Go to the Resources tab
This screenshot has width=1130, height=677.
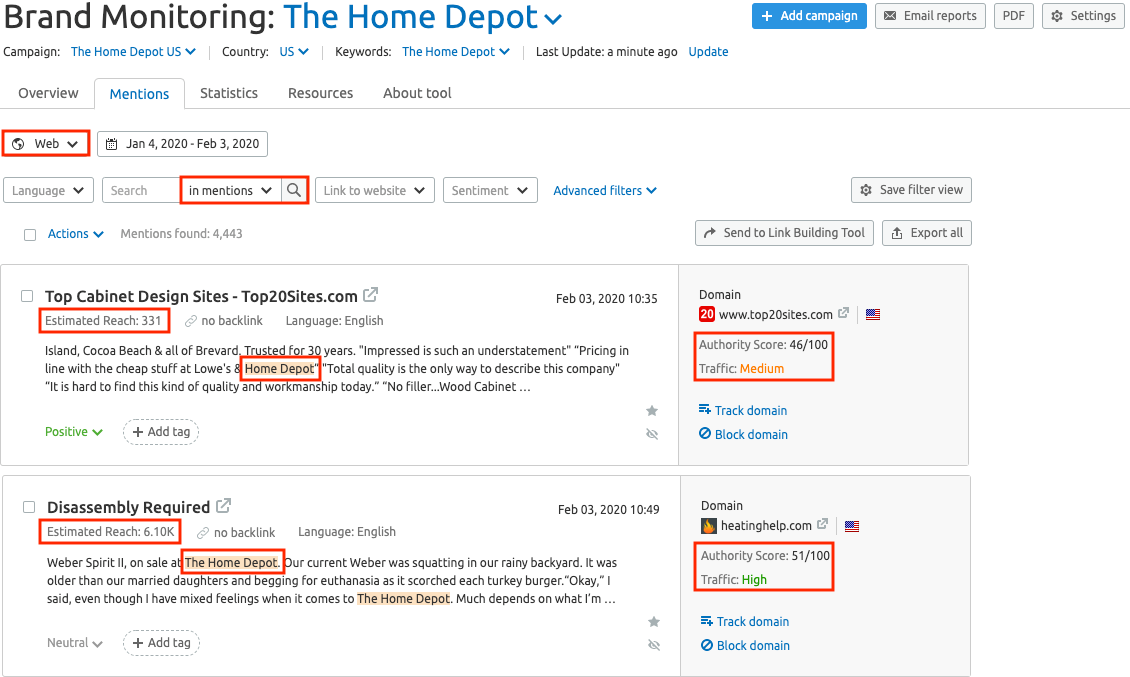320,93
